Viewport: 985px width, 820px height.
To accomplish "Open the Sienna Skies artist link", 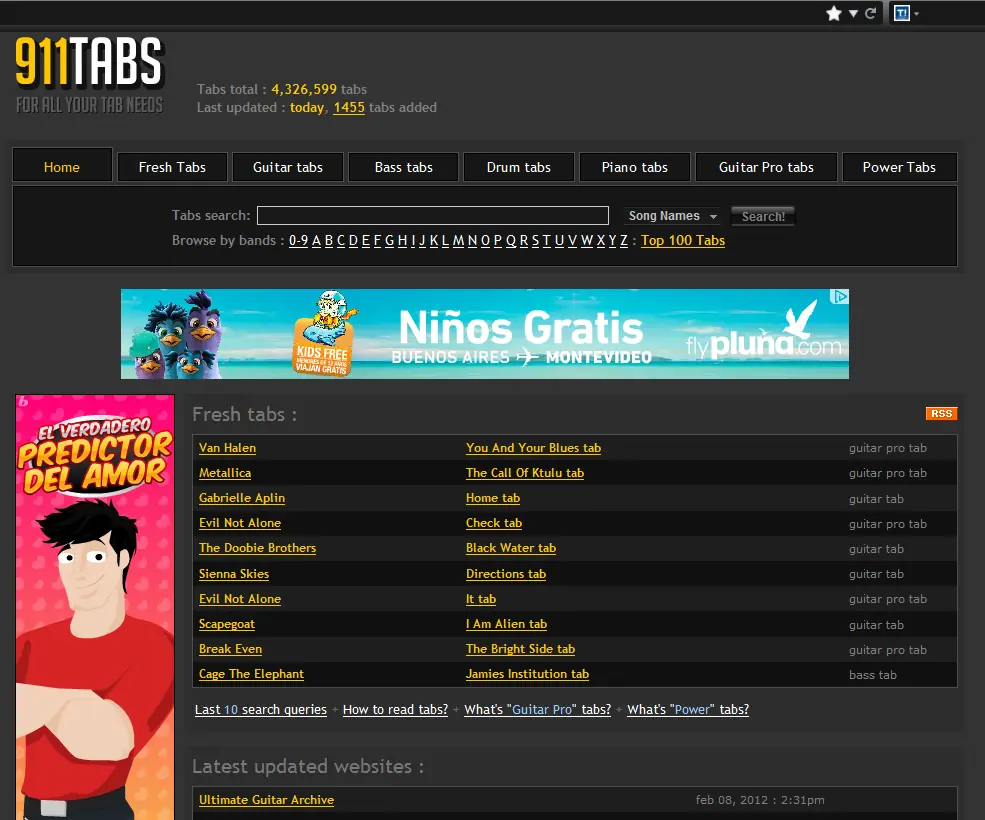I will pyautogui.click(x=234, y=574).
